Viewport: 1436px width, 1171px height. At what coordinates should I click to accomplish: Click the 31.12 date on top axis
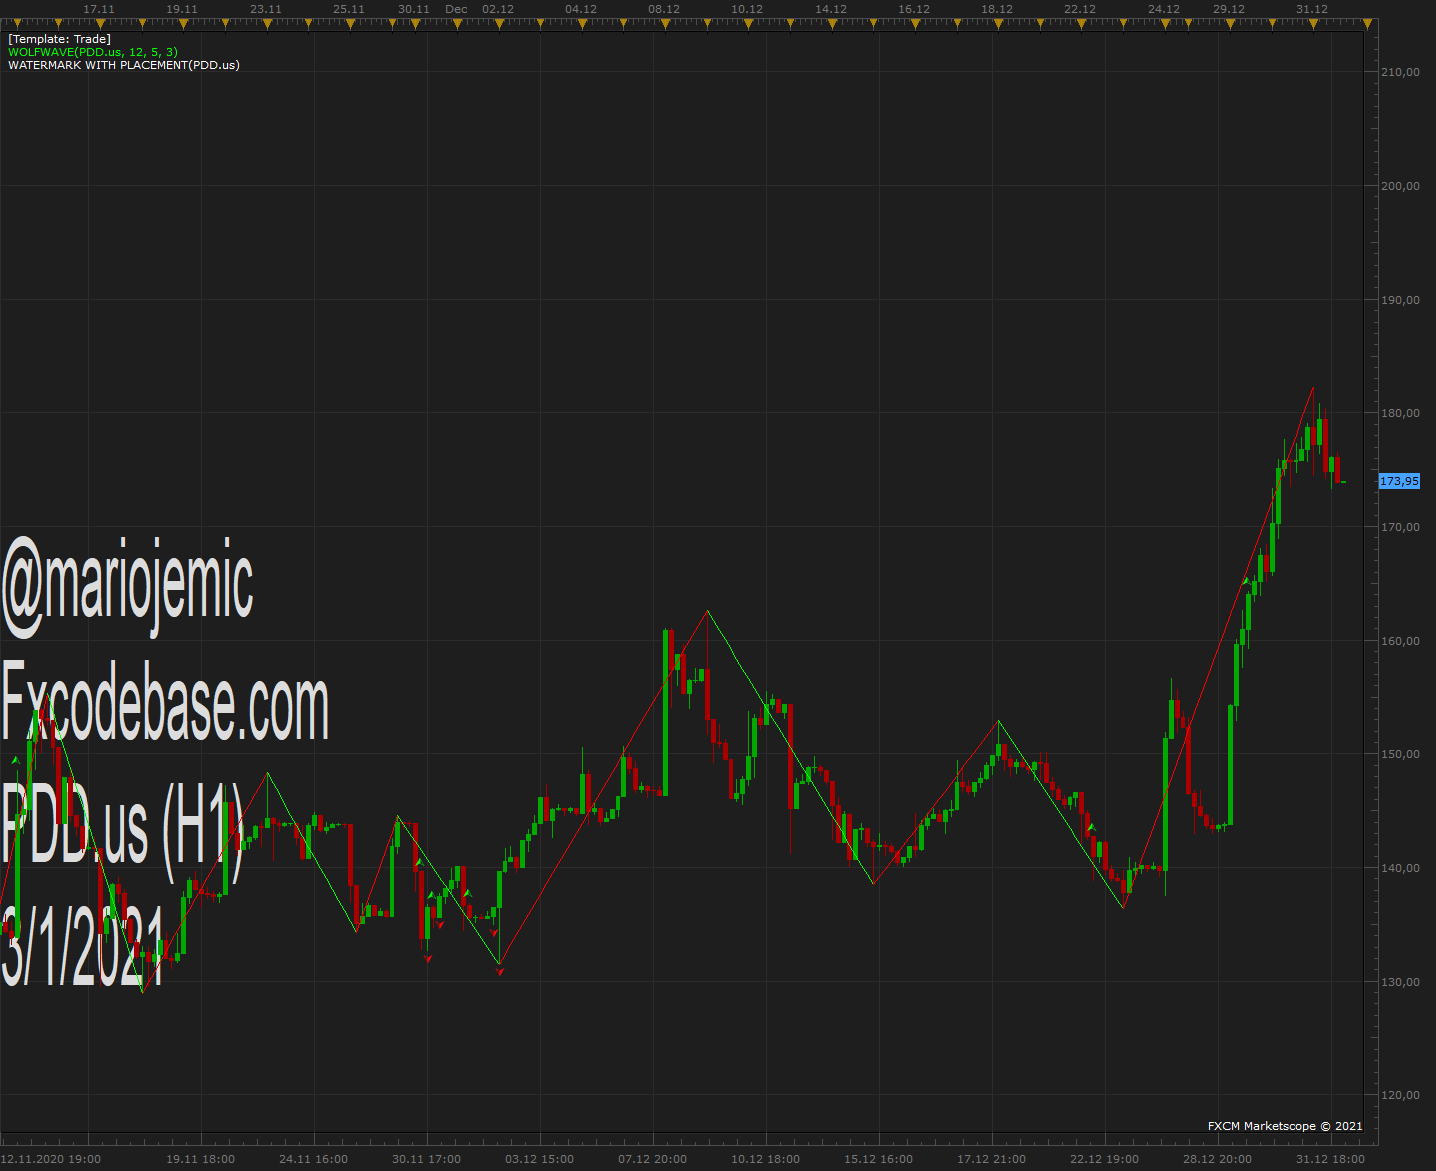(1312, 9)
